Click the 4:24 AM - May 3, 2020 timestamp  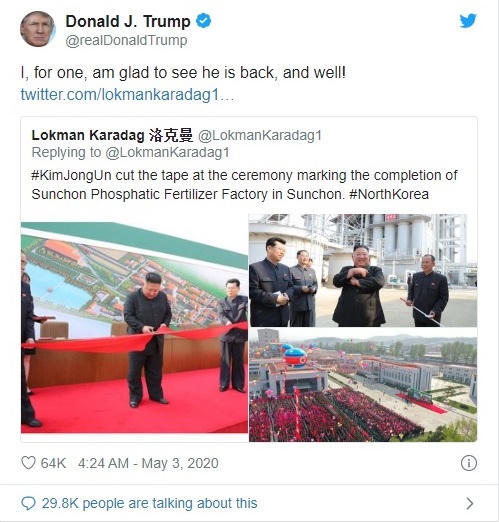pyautogui.click(x=148, y=463)
